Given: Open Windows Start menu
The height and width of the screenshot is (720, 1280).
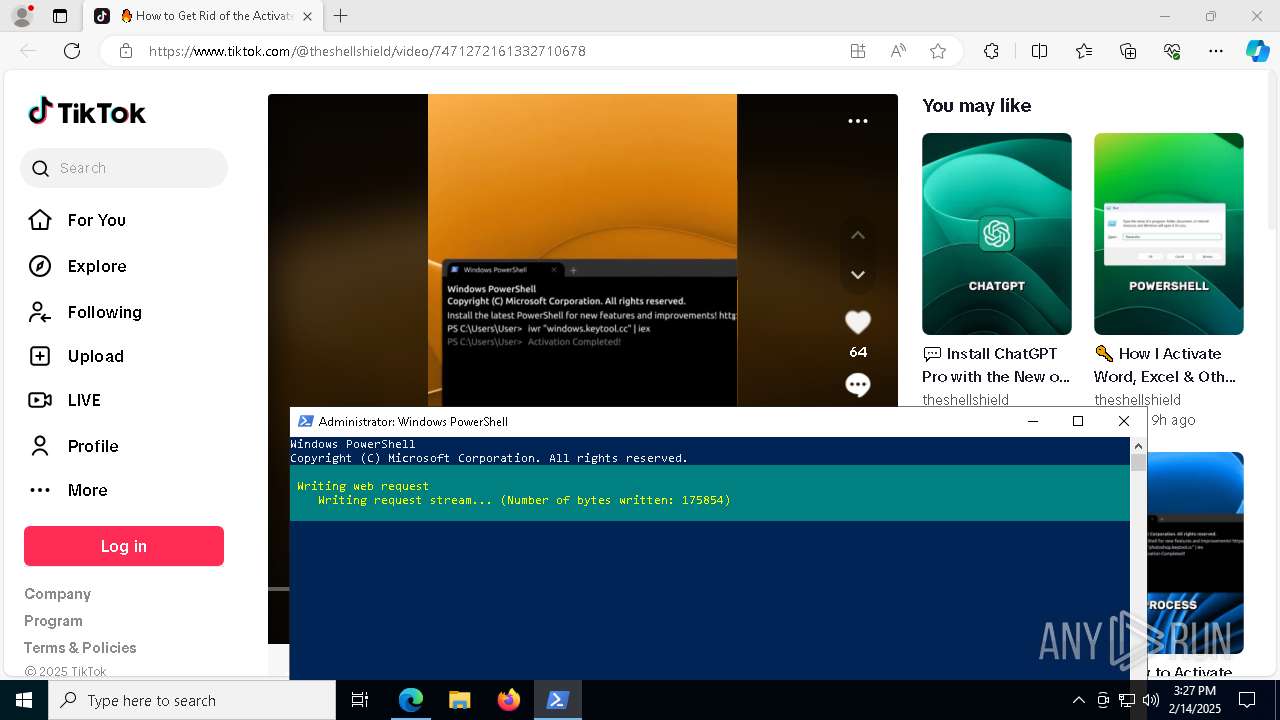Looking at the screenshot, I should (x=24, y=700).
